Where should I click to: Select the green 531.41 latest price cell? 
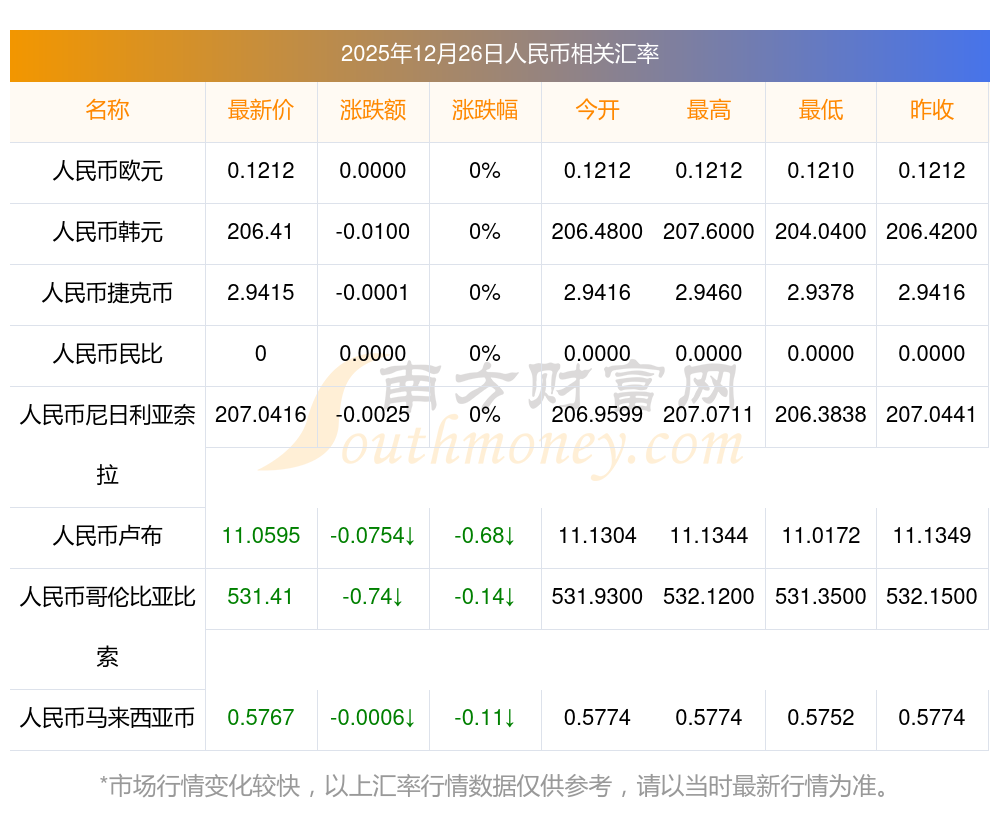point(261,597)
